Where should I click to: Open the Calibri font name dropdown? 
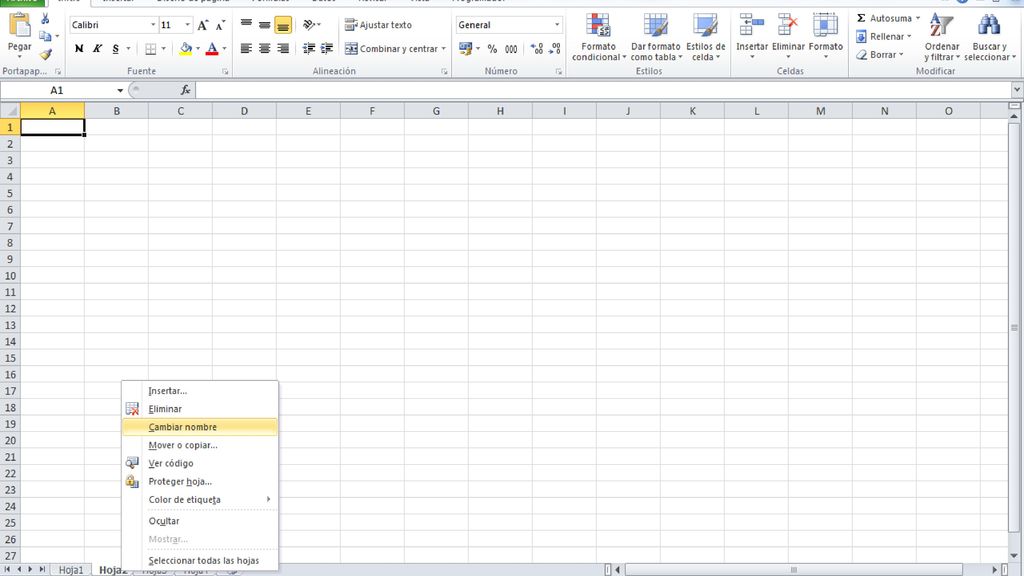click(153, 25)
